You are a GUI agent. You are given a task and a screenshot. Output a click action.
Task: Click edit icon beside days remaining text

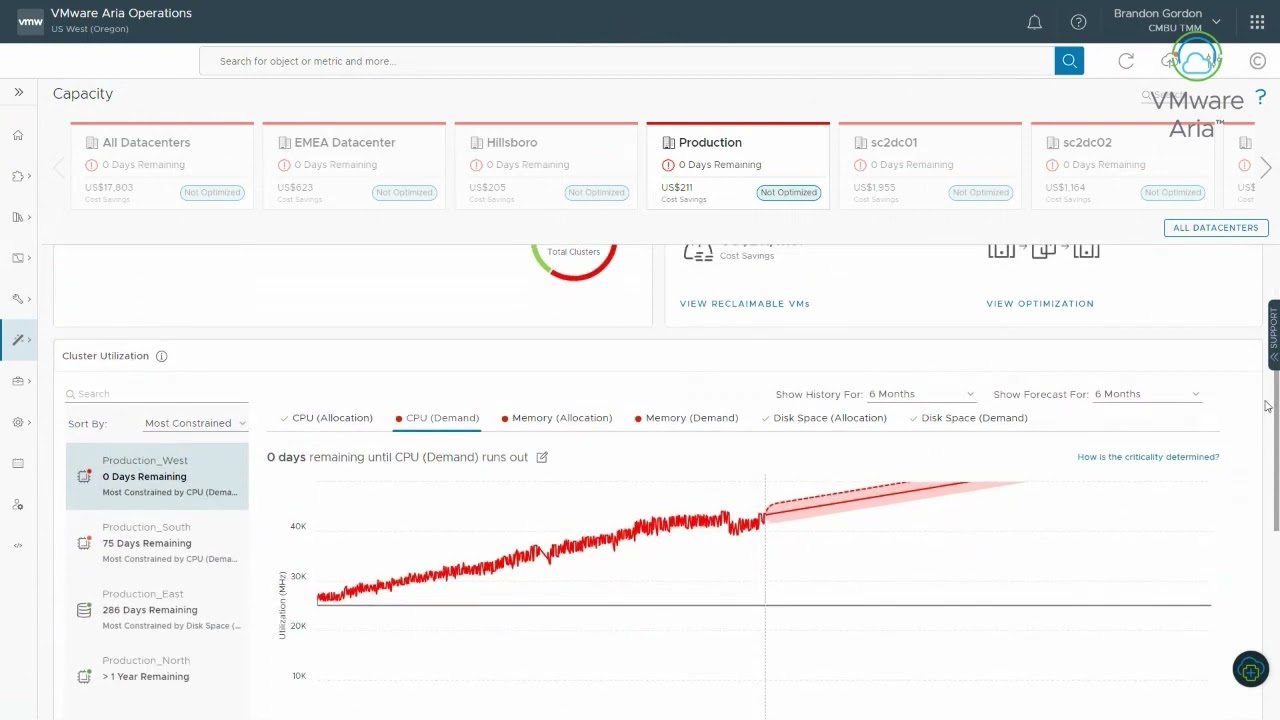click(542, 457)
